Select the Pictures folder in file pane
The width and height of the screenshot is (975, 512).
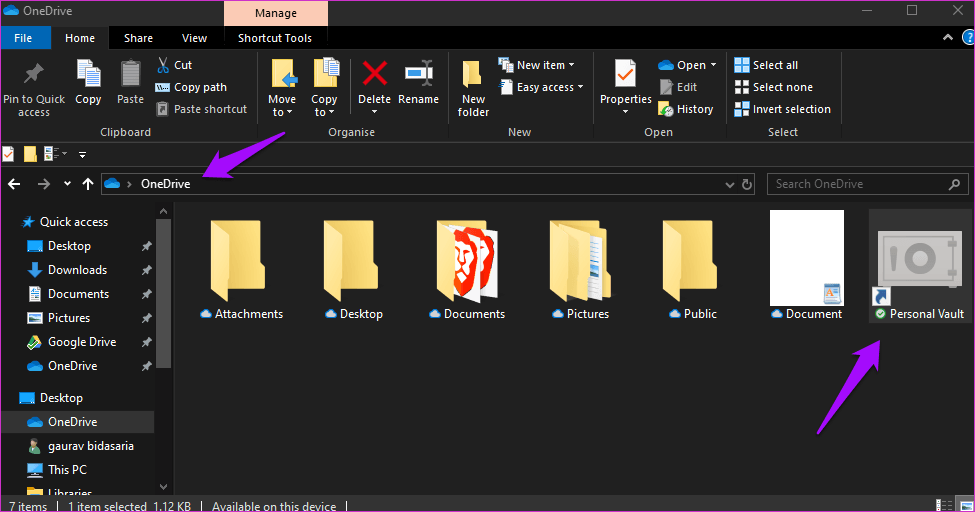tap(580, 268)
